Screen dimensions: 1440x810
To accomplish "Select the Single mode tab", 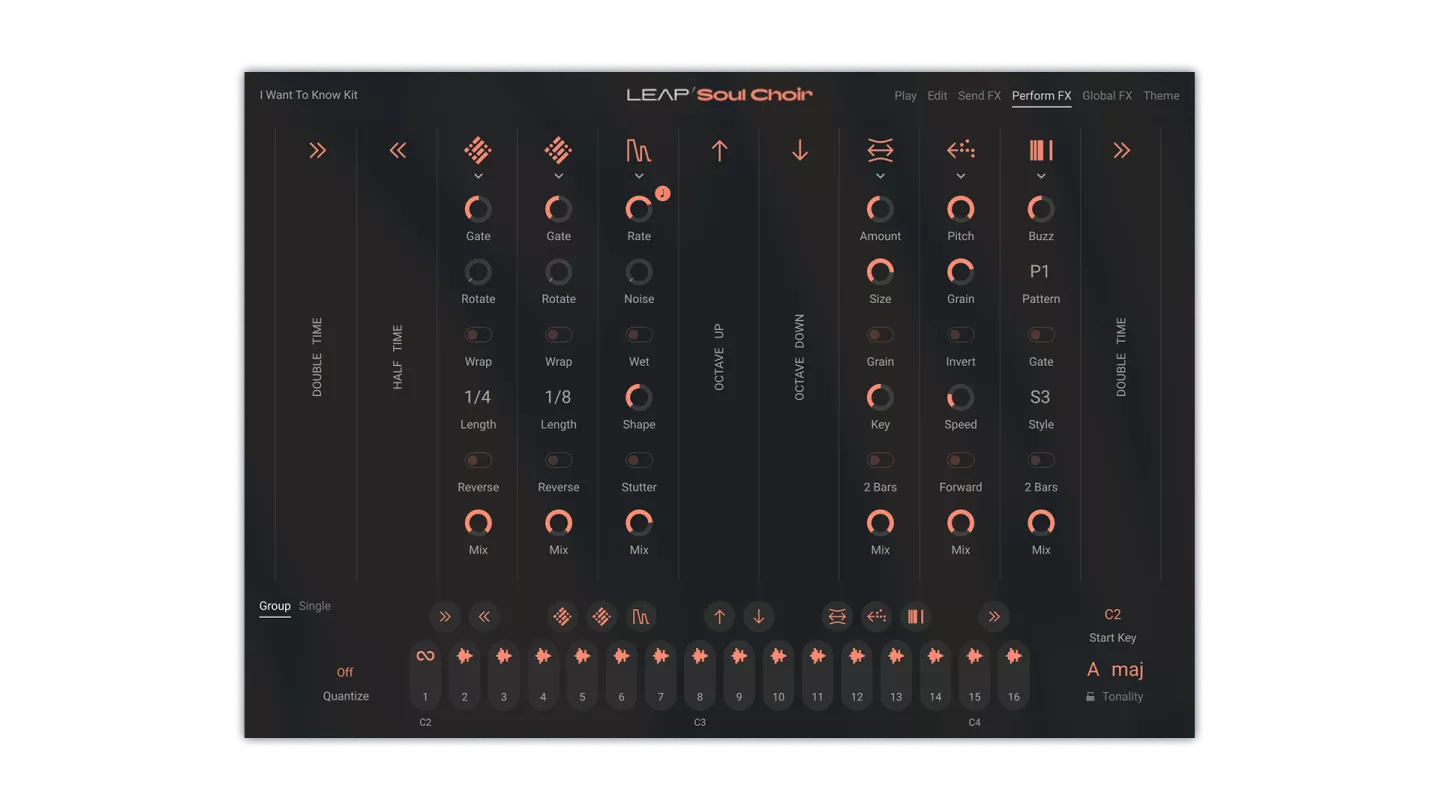I will (x=314, y=606).
